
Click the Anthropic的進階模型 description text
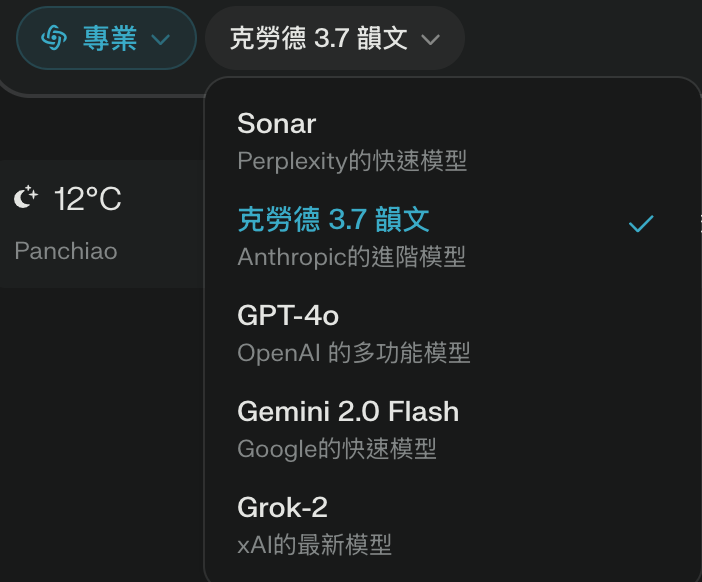351,257
